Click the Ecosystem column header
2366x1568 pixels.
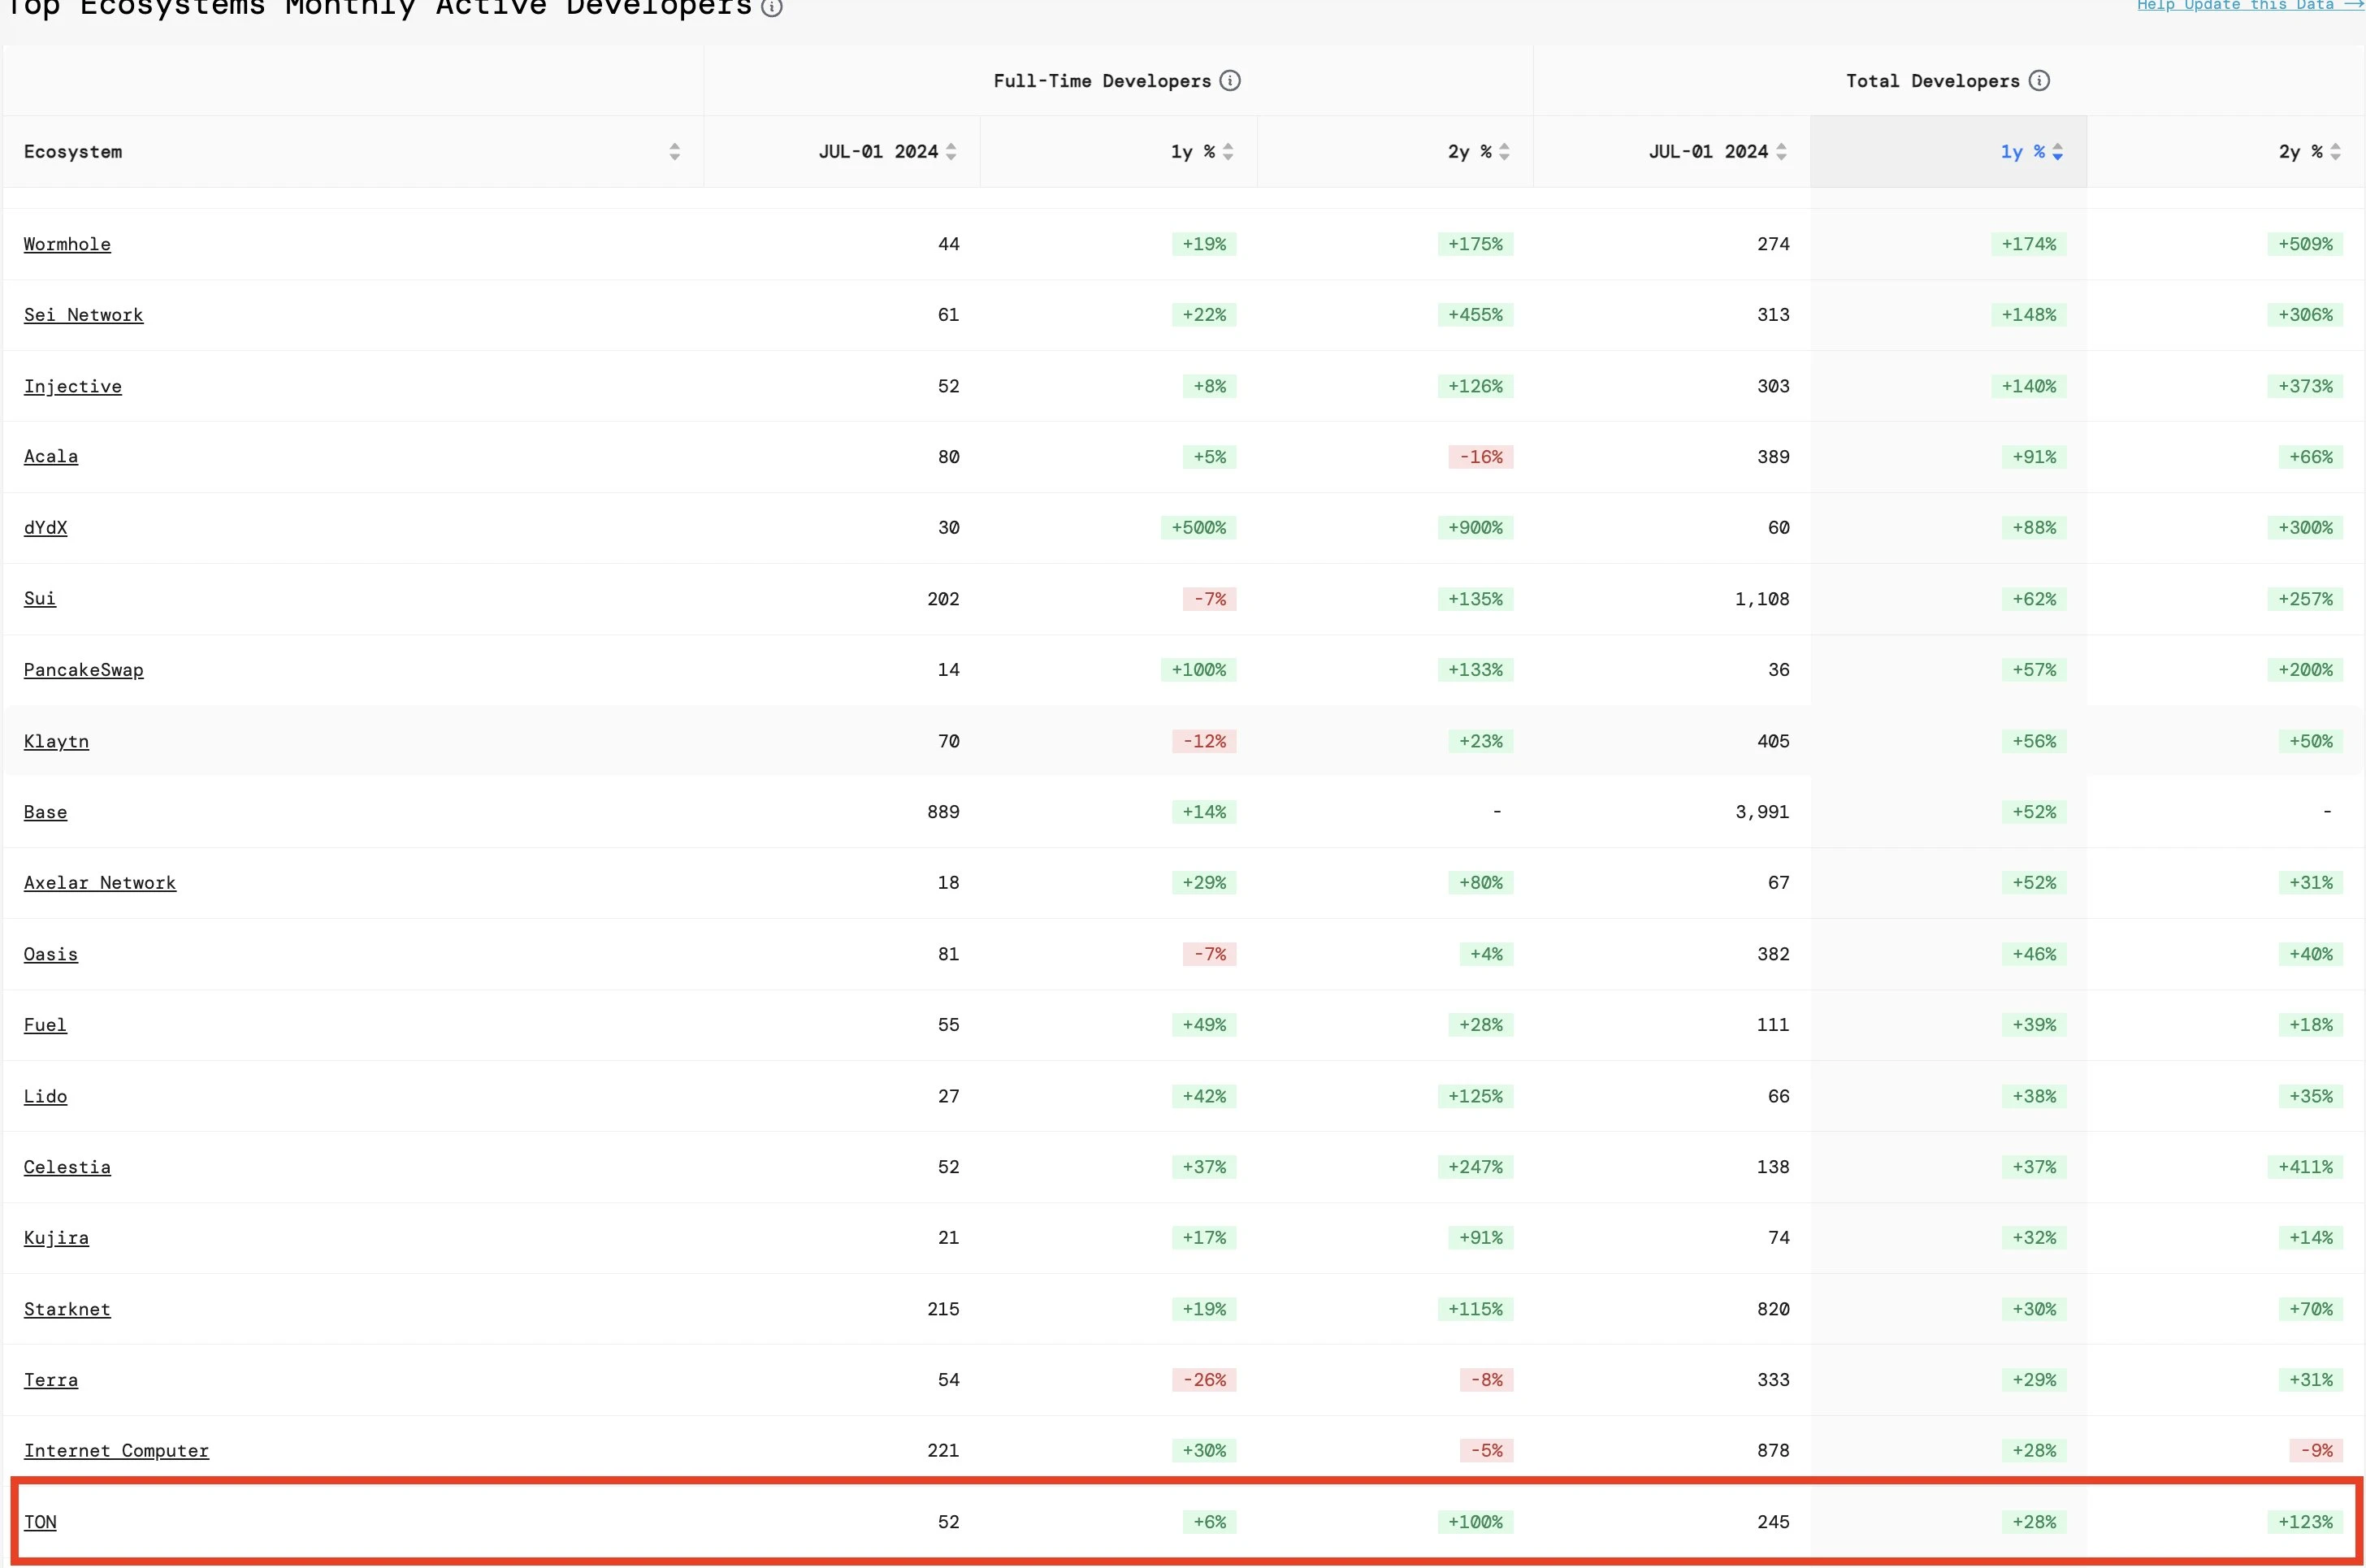point(73,152)
